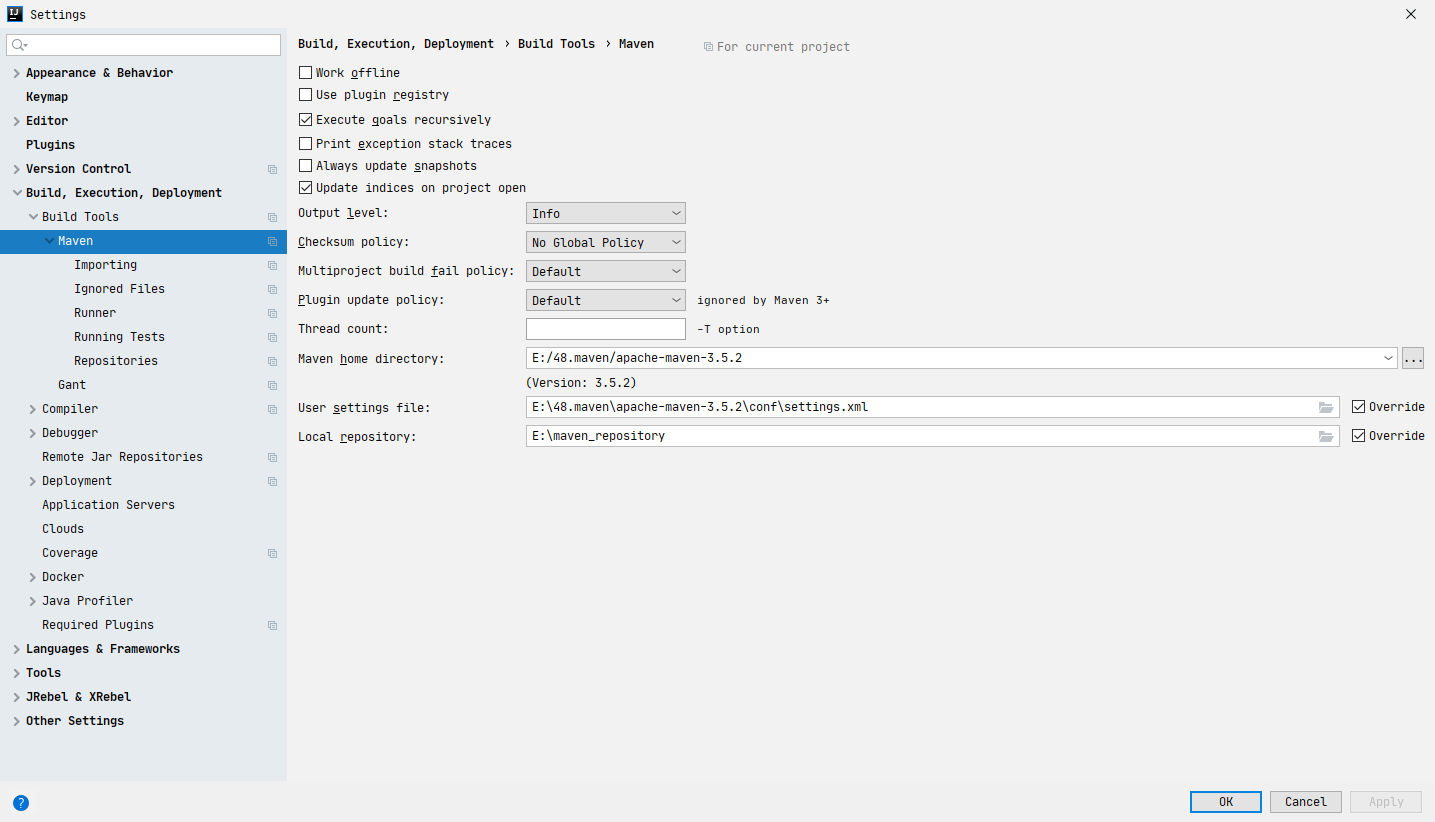
Task: Collapse the Build, Execution, Deployment node
Action: [x=16, y=193]
